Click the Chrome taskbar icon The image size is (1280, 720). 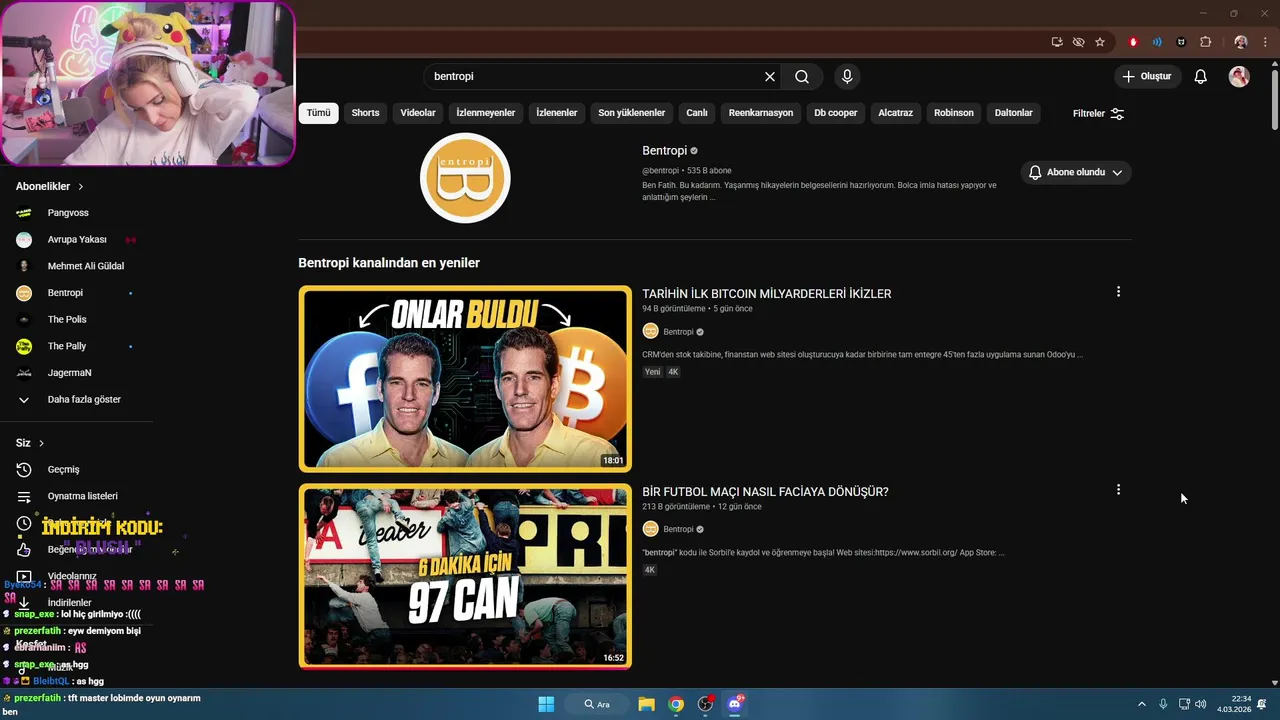(676, 704)
